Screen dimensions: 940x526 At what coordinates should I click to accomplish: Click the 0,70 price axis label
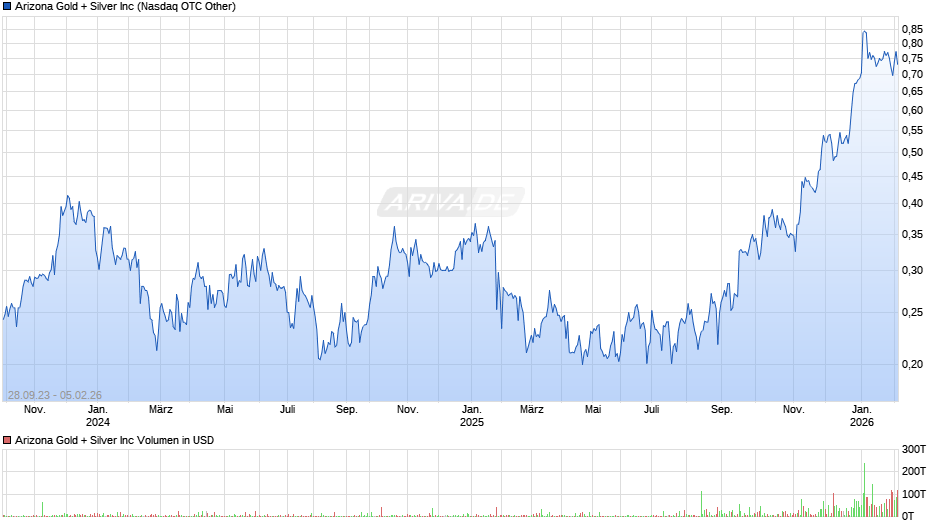(x=912, y=74)
